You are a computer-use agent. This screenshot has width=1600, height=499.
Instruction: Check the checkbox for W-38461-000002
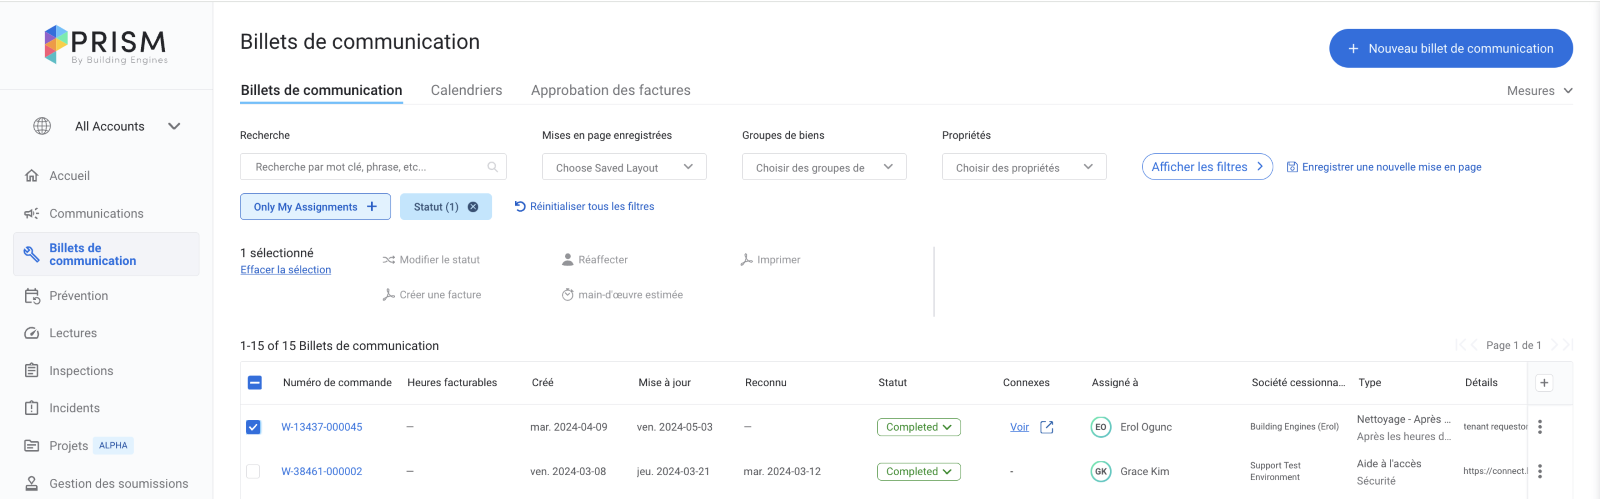[x=253, y=472]
